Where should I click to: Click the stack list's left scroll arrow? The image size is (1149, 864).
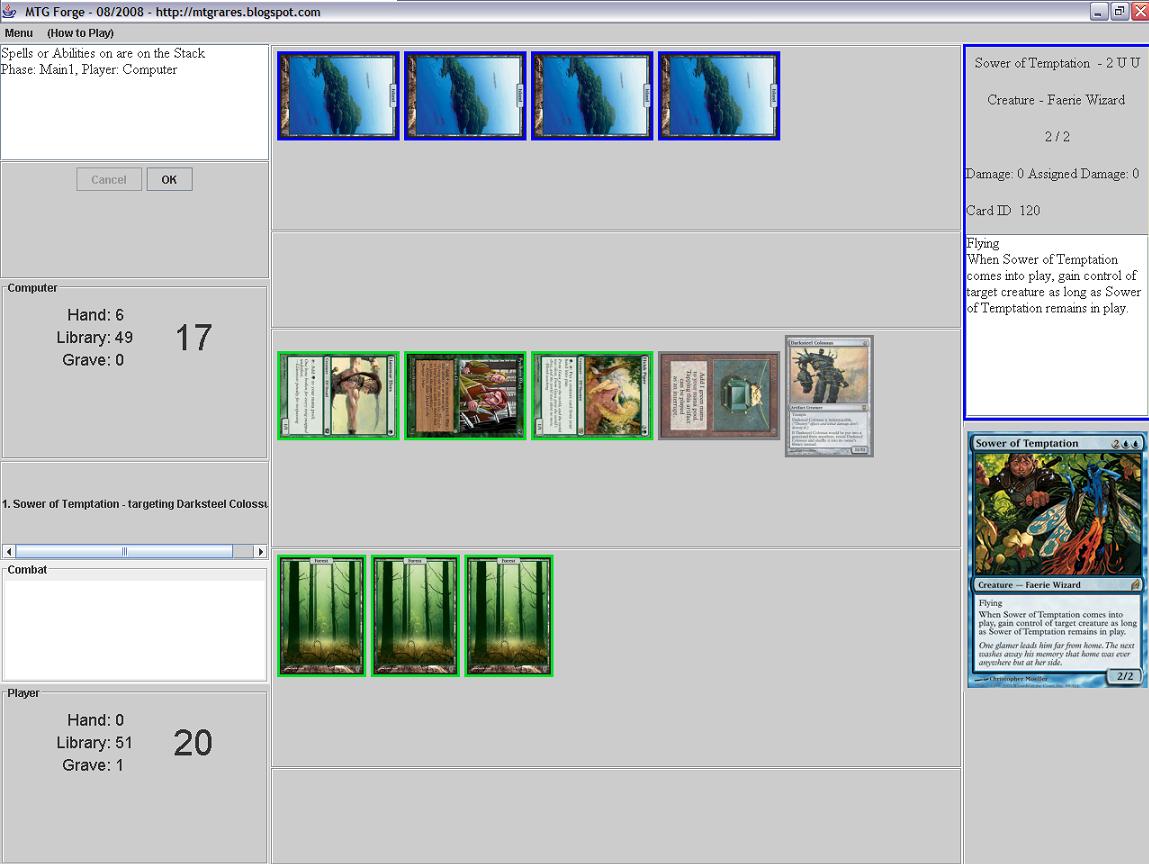pyautogui.click(x=9, y=551)
